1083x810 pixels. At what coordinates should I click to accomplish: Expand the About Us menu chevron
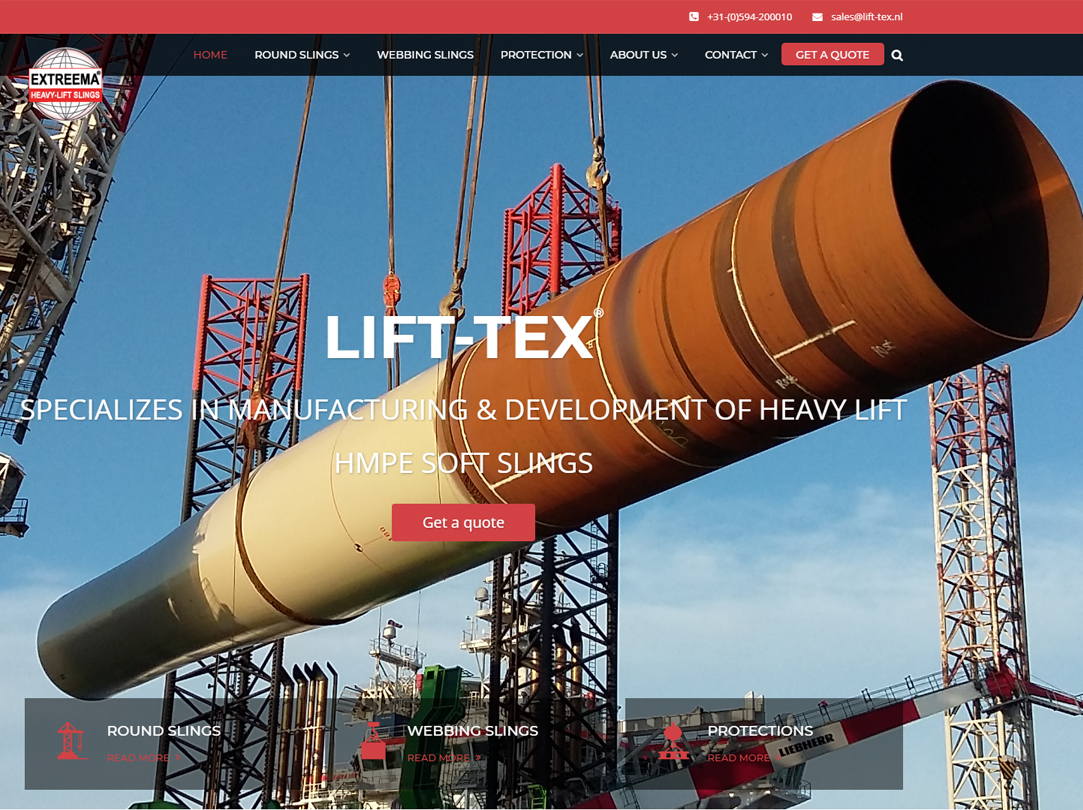pos(675,55)
